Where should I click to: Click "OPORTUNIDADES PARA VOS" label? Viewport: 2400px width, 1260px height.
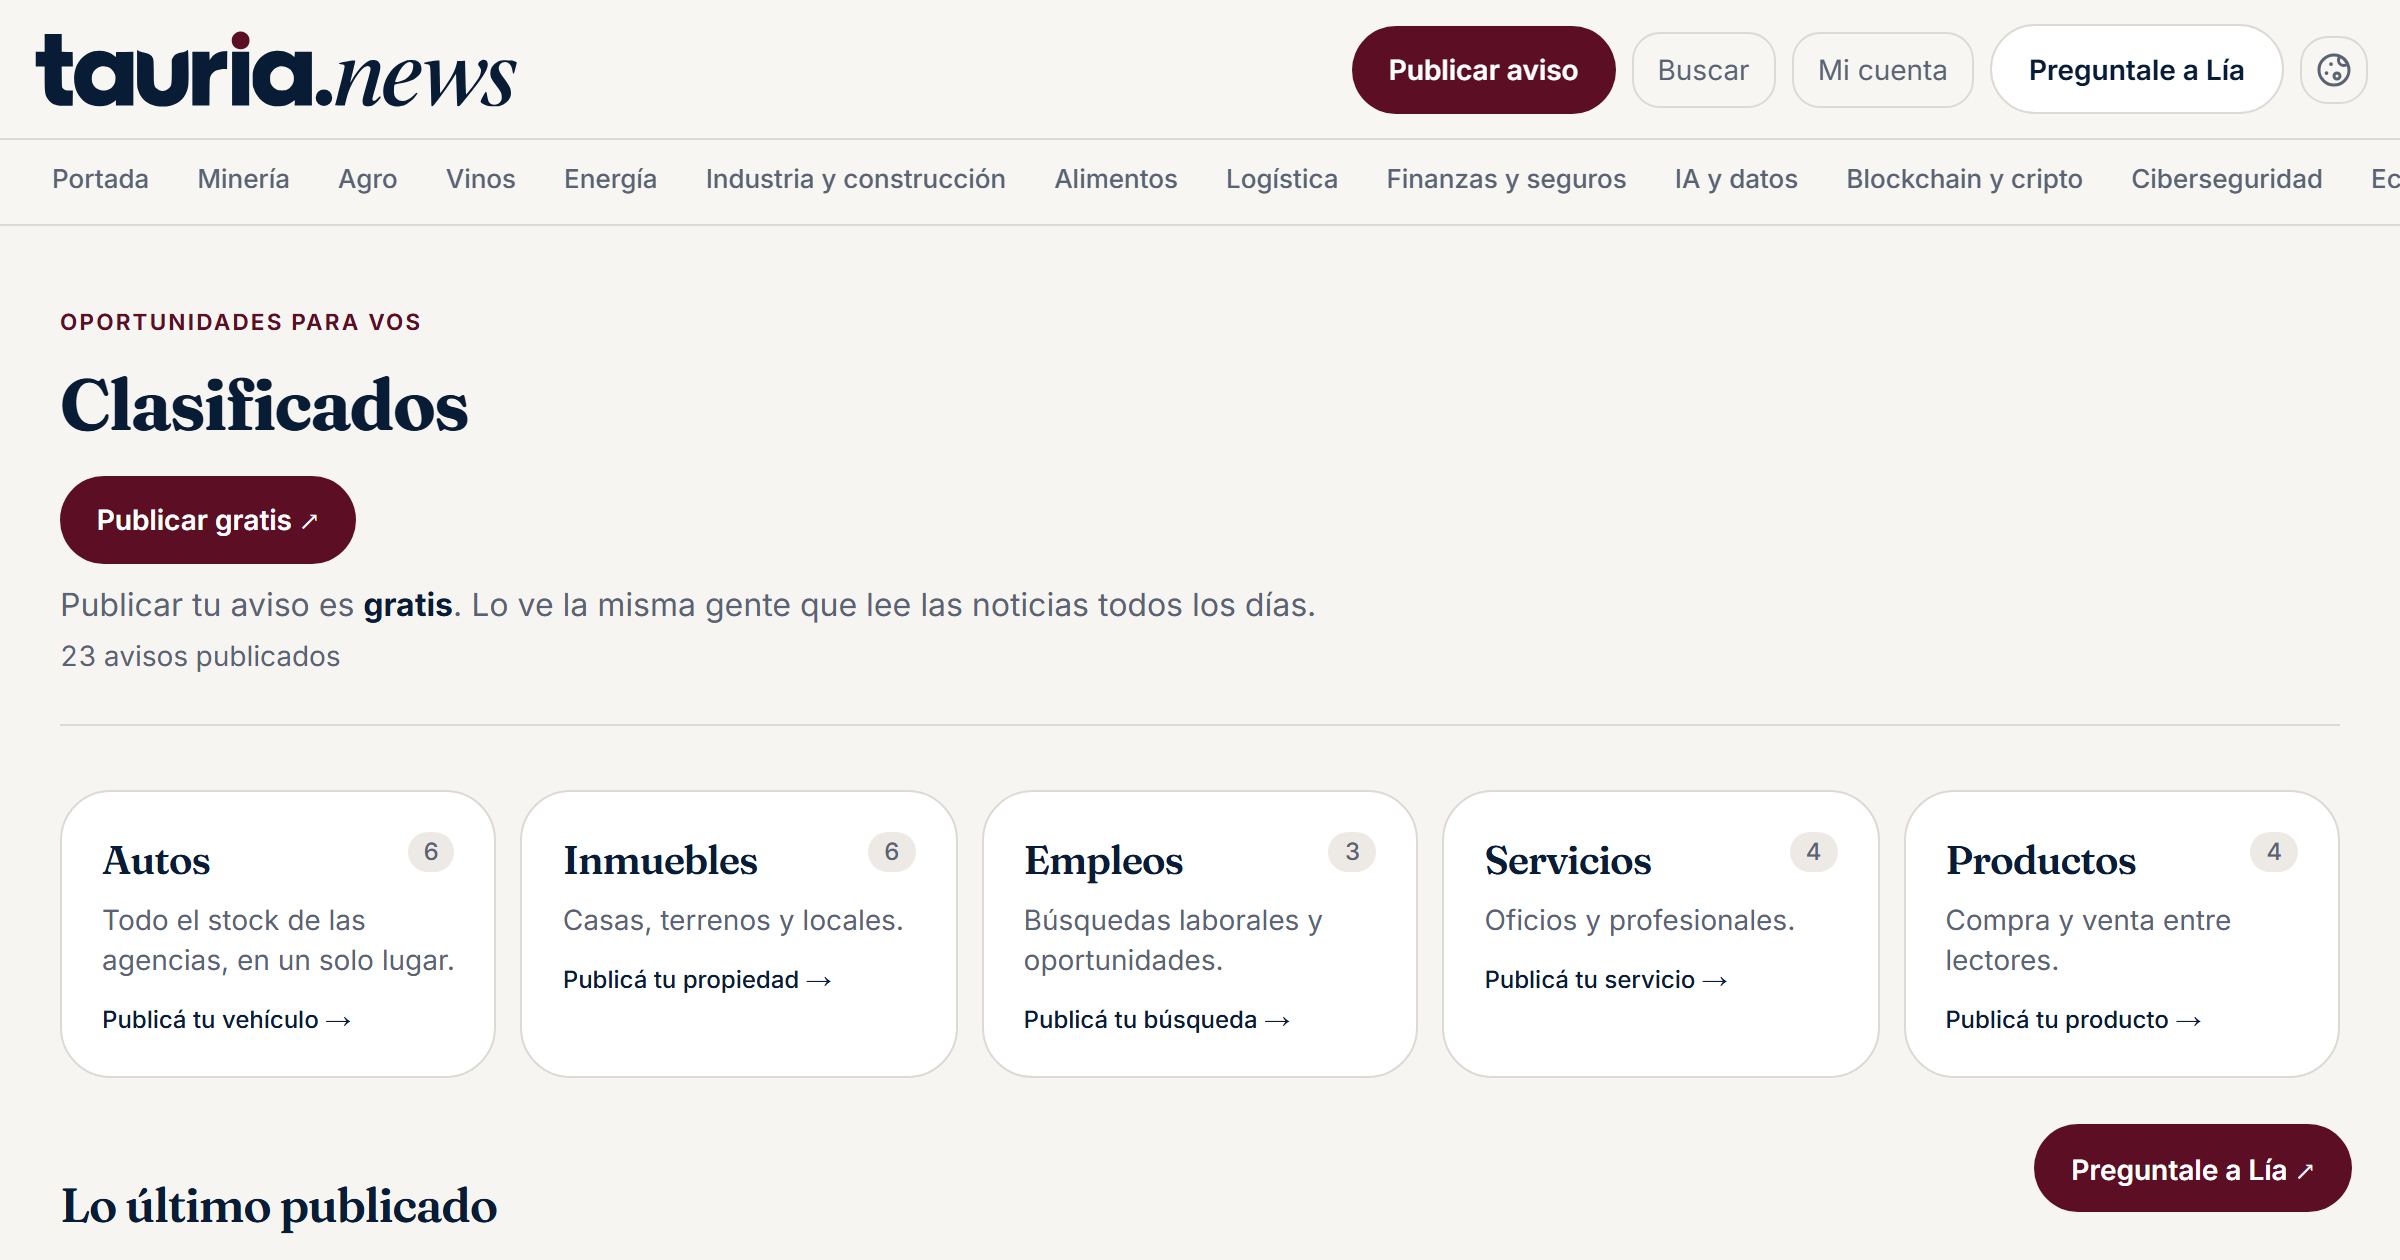[241, 322]
